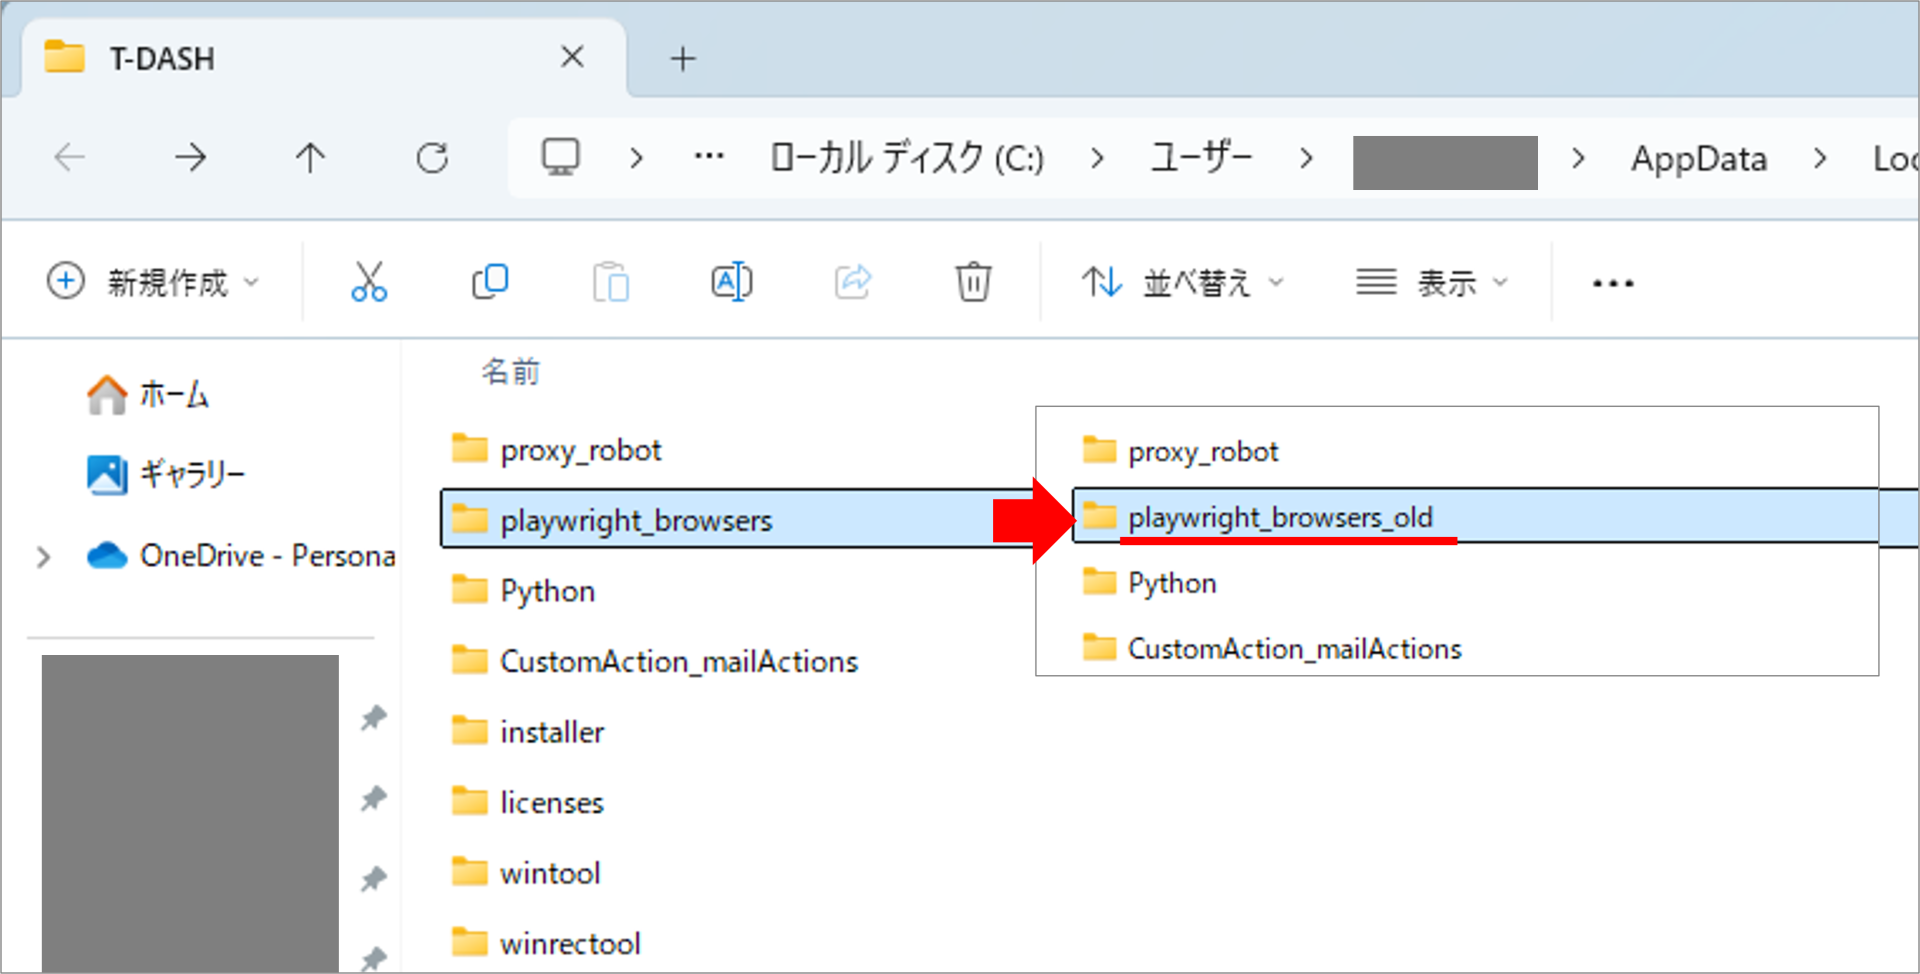
Task: Open more options ellipsis in toolbar
Action: (x=1612, y=283)
